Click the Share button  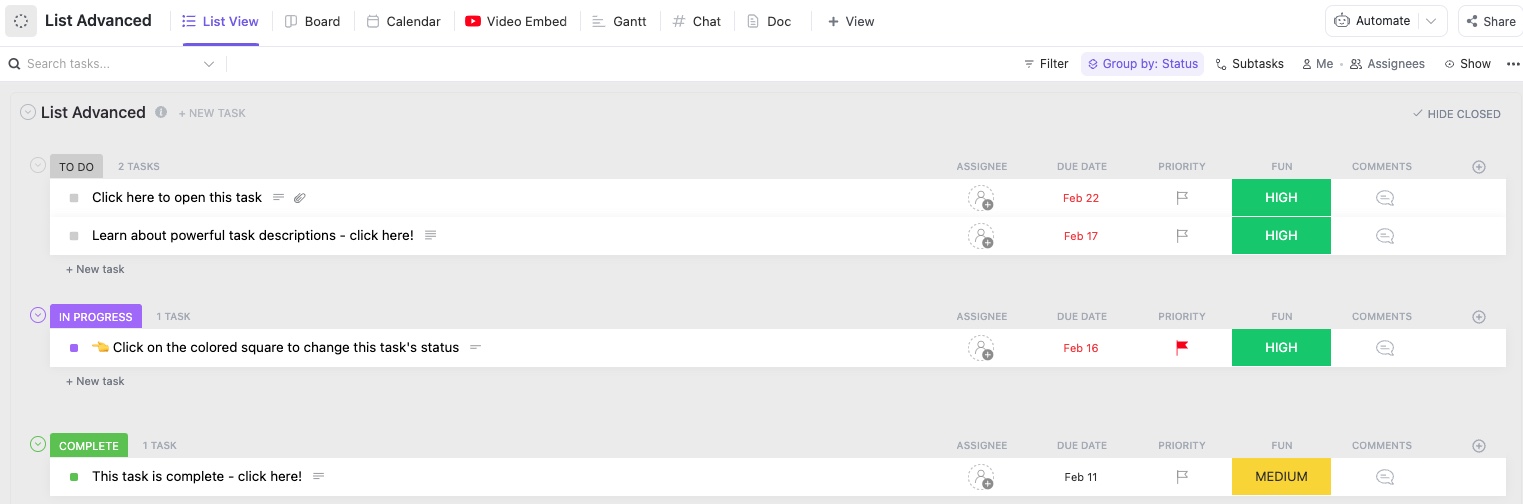pyautogui.click(x=1490, y=21)
